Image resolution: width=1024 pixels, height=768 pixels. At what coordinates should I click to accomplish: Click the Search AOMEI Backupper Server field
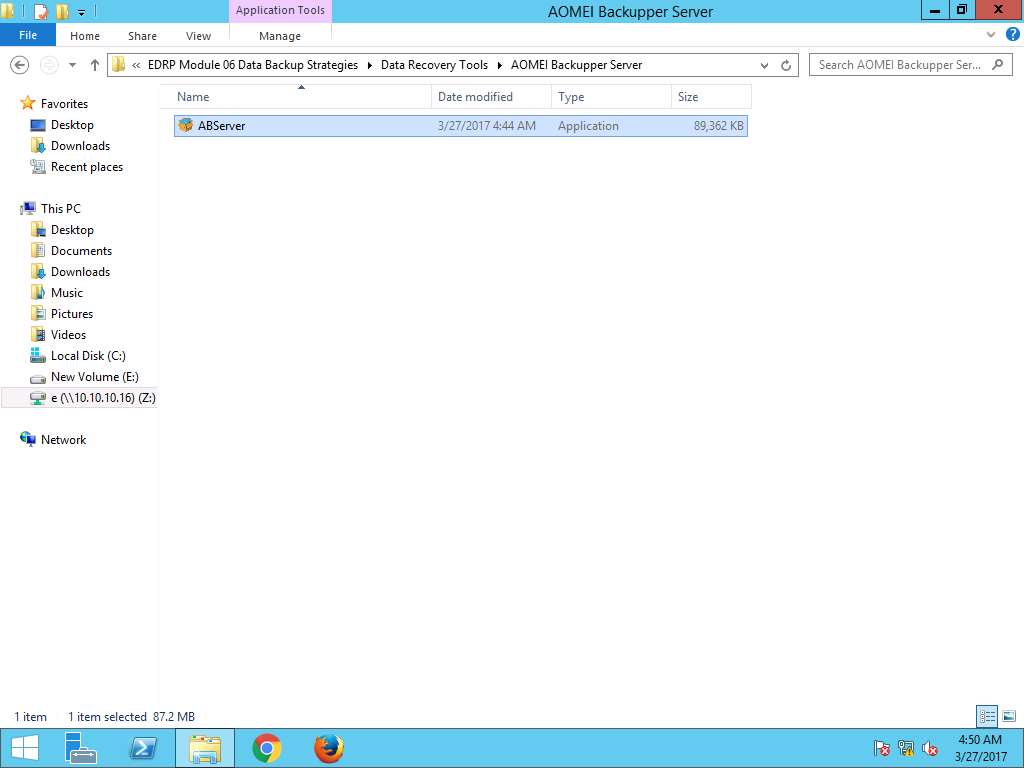tap(910, 65)
